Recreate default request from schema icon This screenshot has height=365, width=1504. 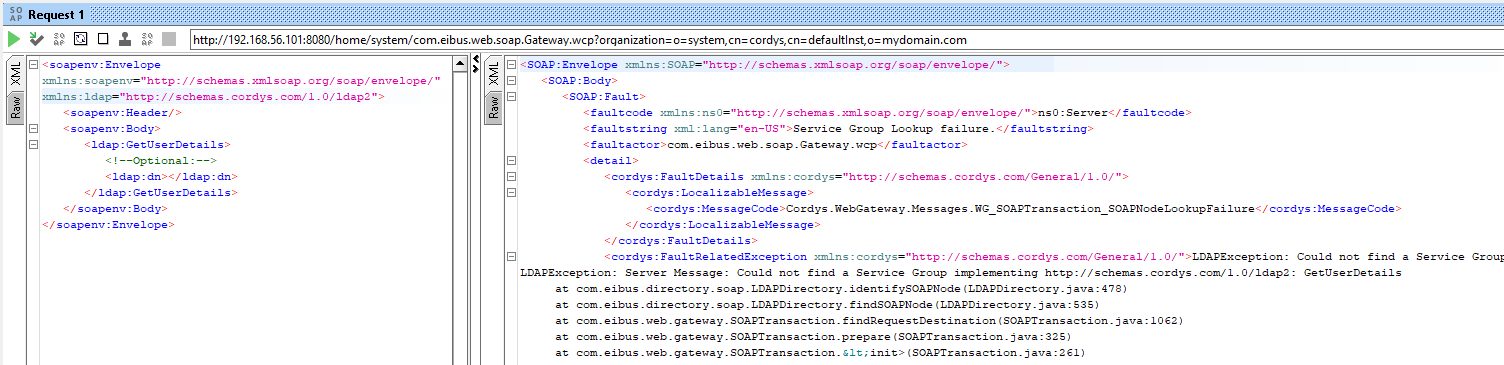point(81,39)
